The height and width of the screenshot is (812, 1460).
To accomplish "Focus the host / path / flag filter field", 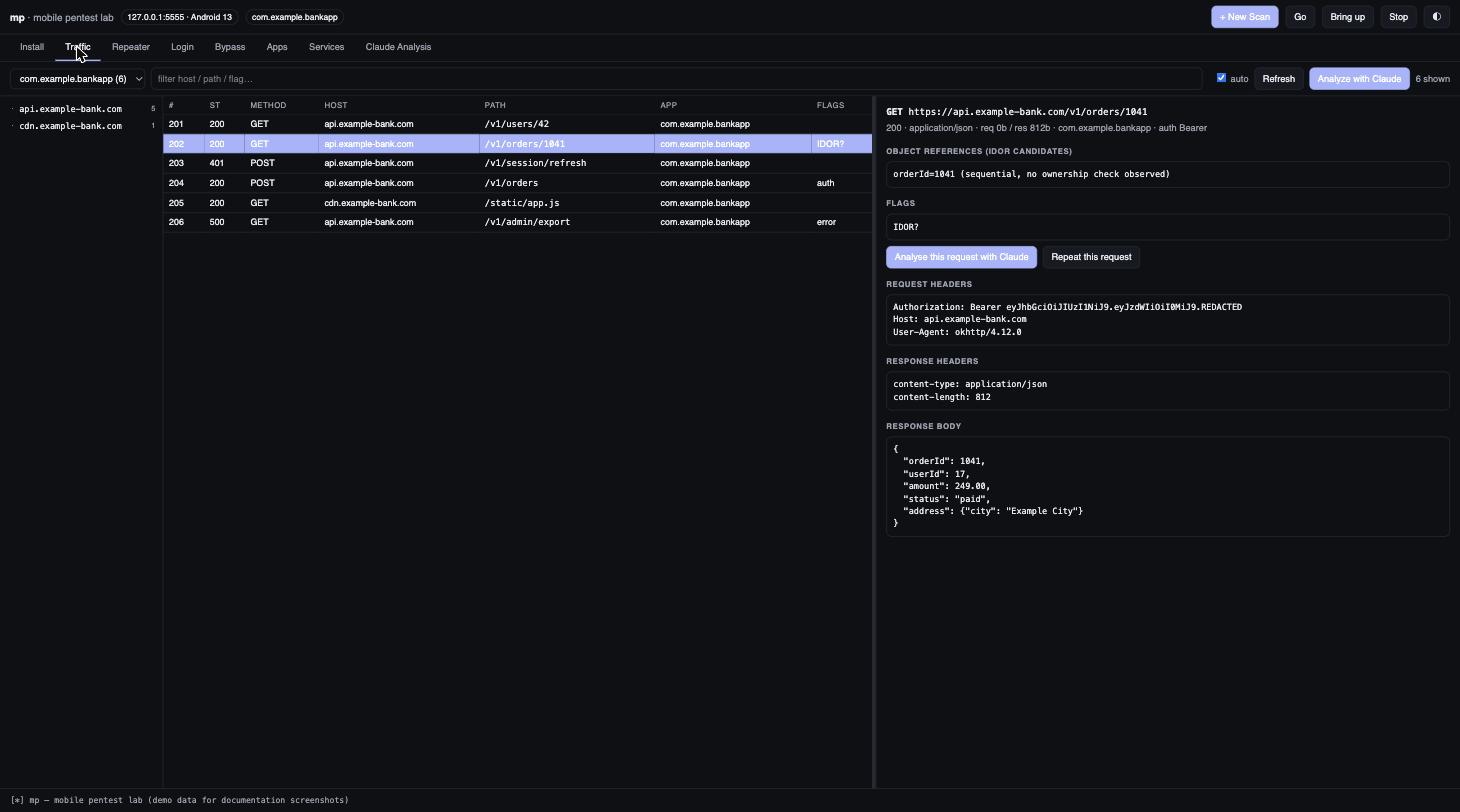I will coord(676,79).
